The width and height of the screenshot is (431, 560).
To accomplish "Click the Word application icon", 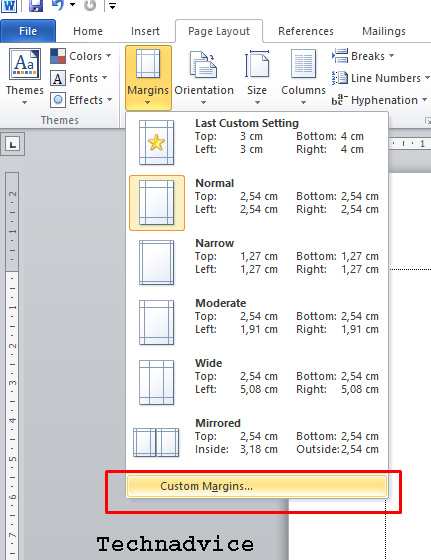I will 9,6.
